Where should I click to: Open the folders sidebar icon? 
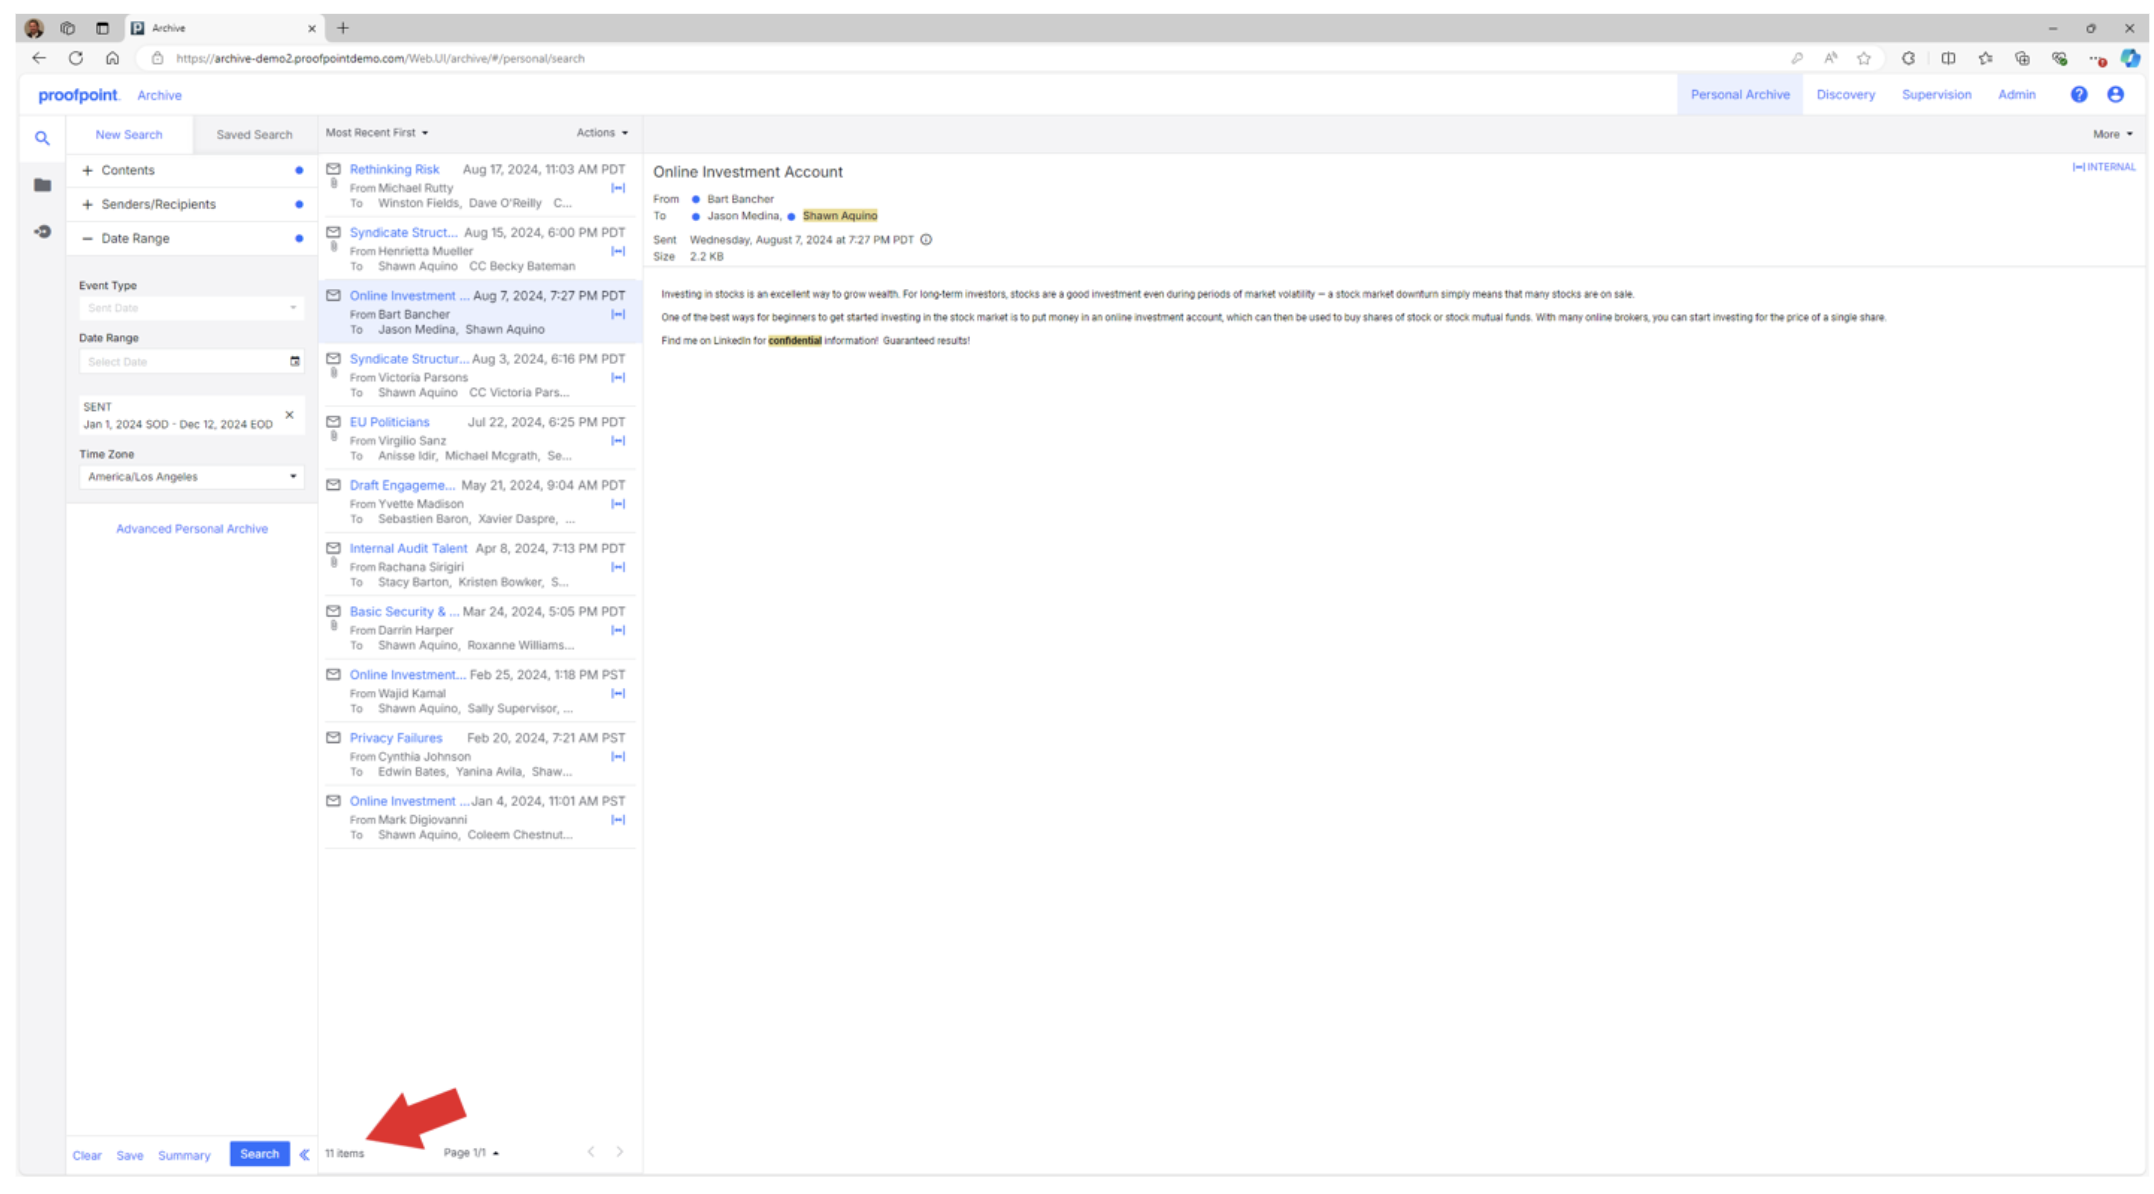(42, 185)
